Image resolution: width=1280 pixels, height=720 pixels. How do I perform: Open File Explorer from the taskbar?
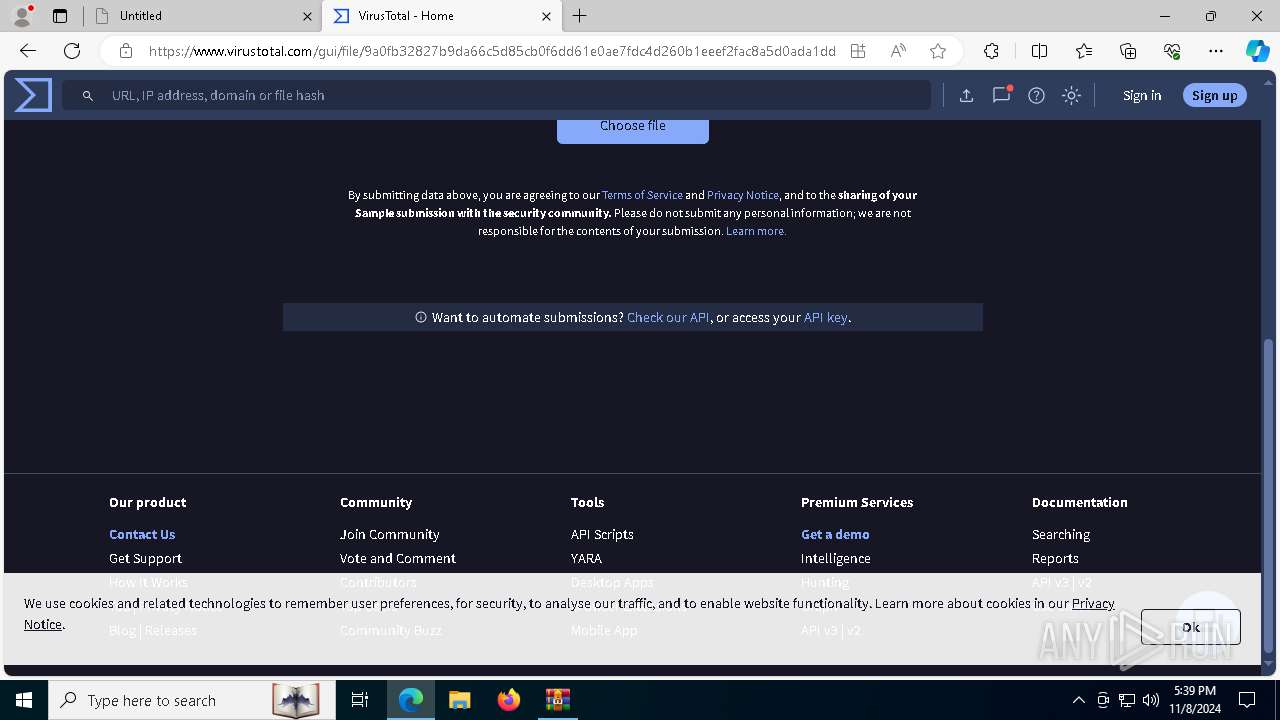460,700
